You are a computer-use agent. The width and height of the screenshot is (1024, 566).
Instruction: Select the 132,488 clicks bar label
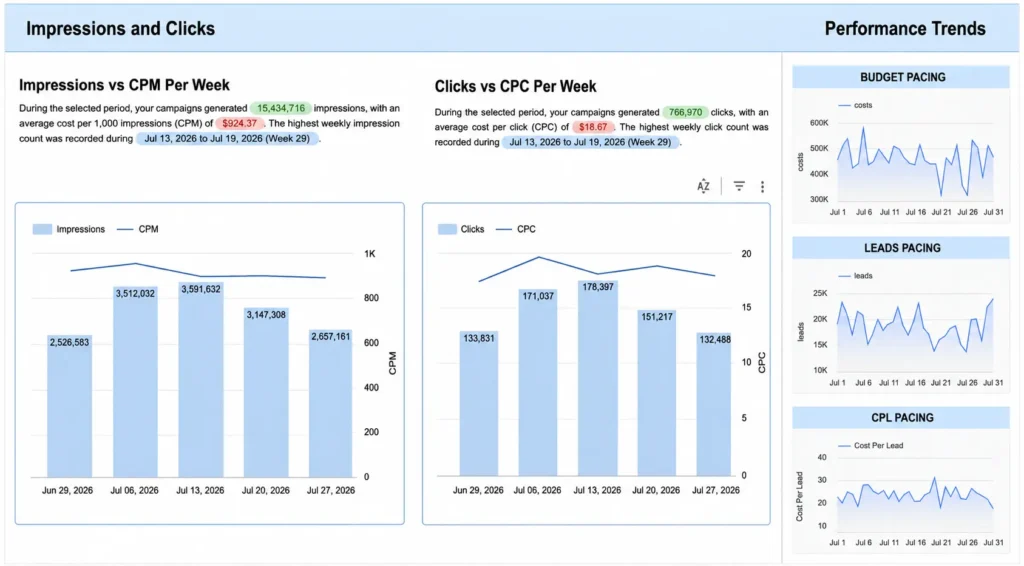pyautogui.click(x=715, y=339)
